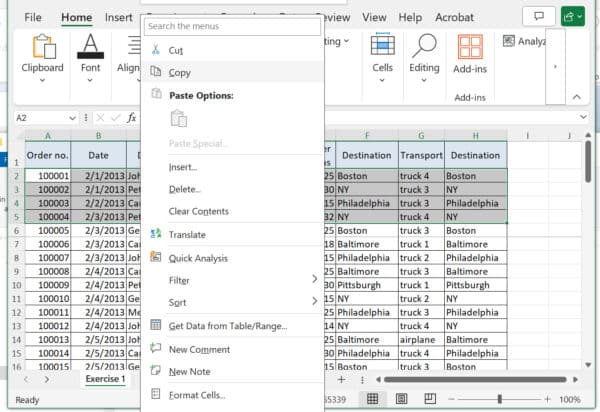Open the Cells group icon

pos(383,44)
